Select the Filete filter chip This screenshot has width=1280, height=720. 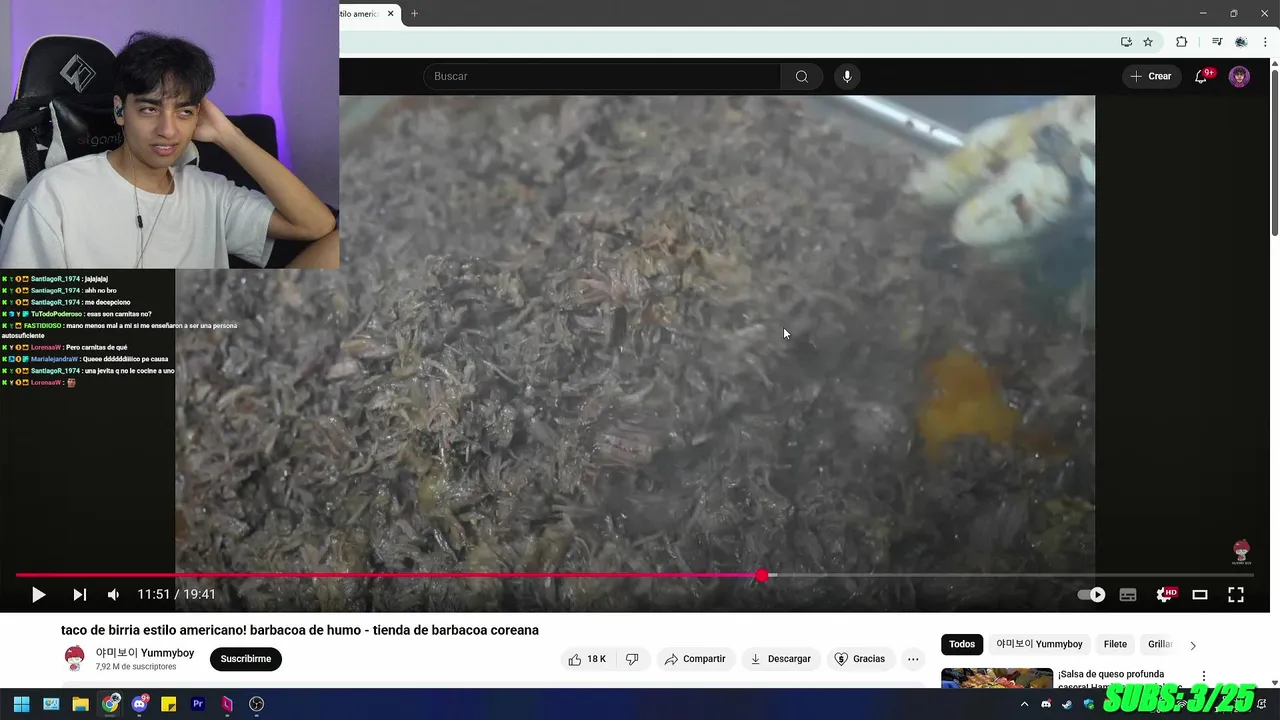(x=1115, y=645)
